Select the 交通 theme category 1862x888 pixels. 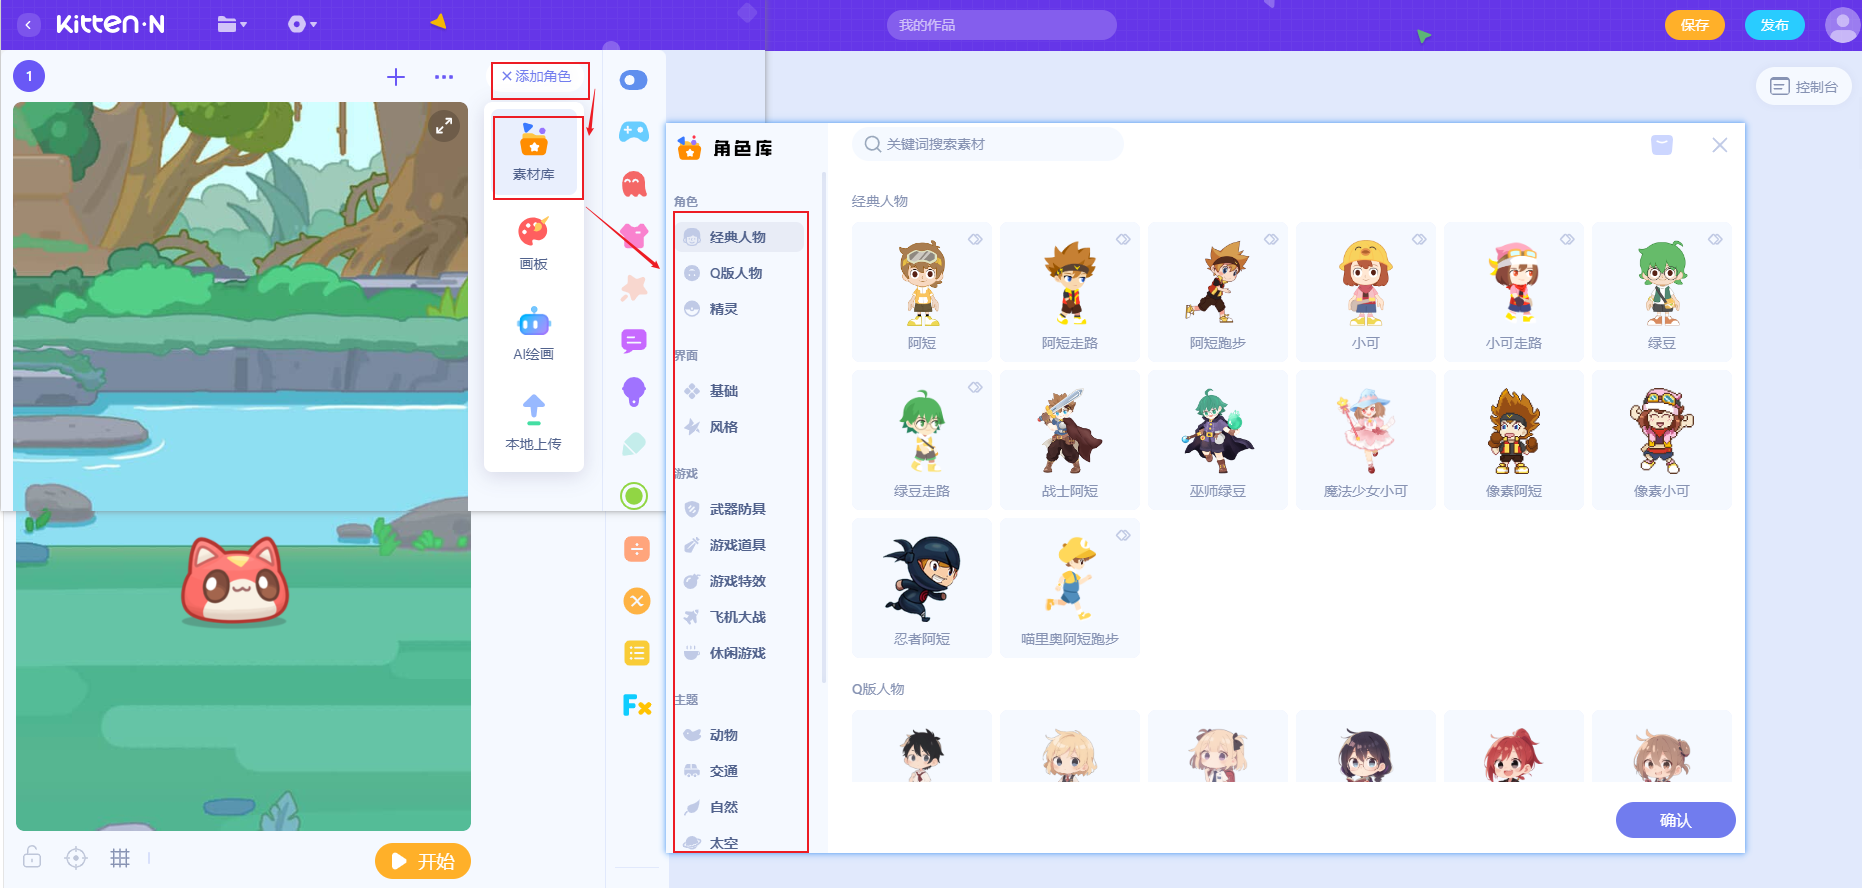[x=740, y=771]
